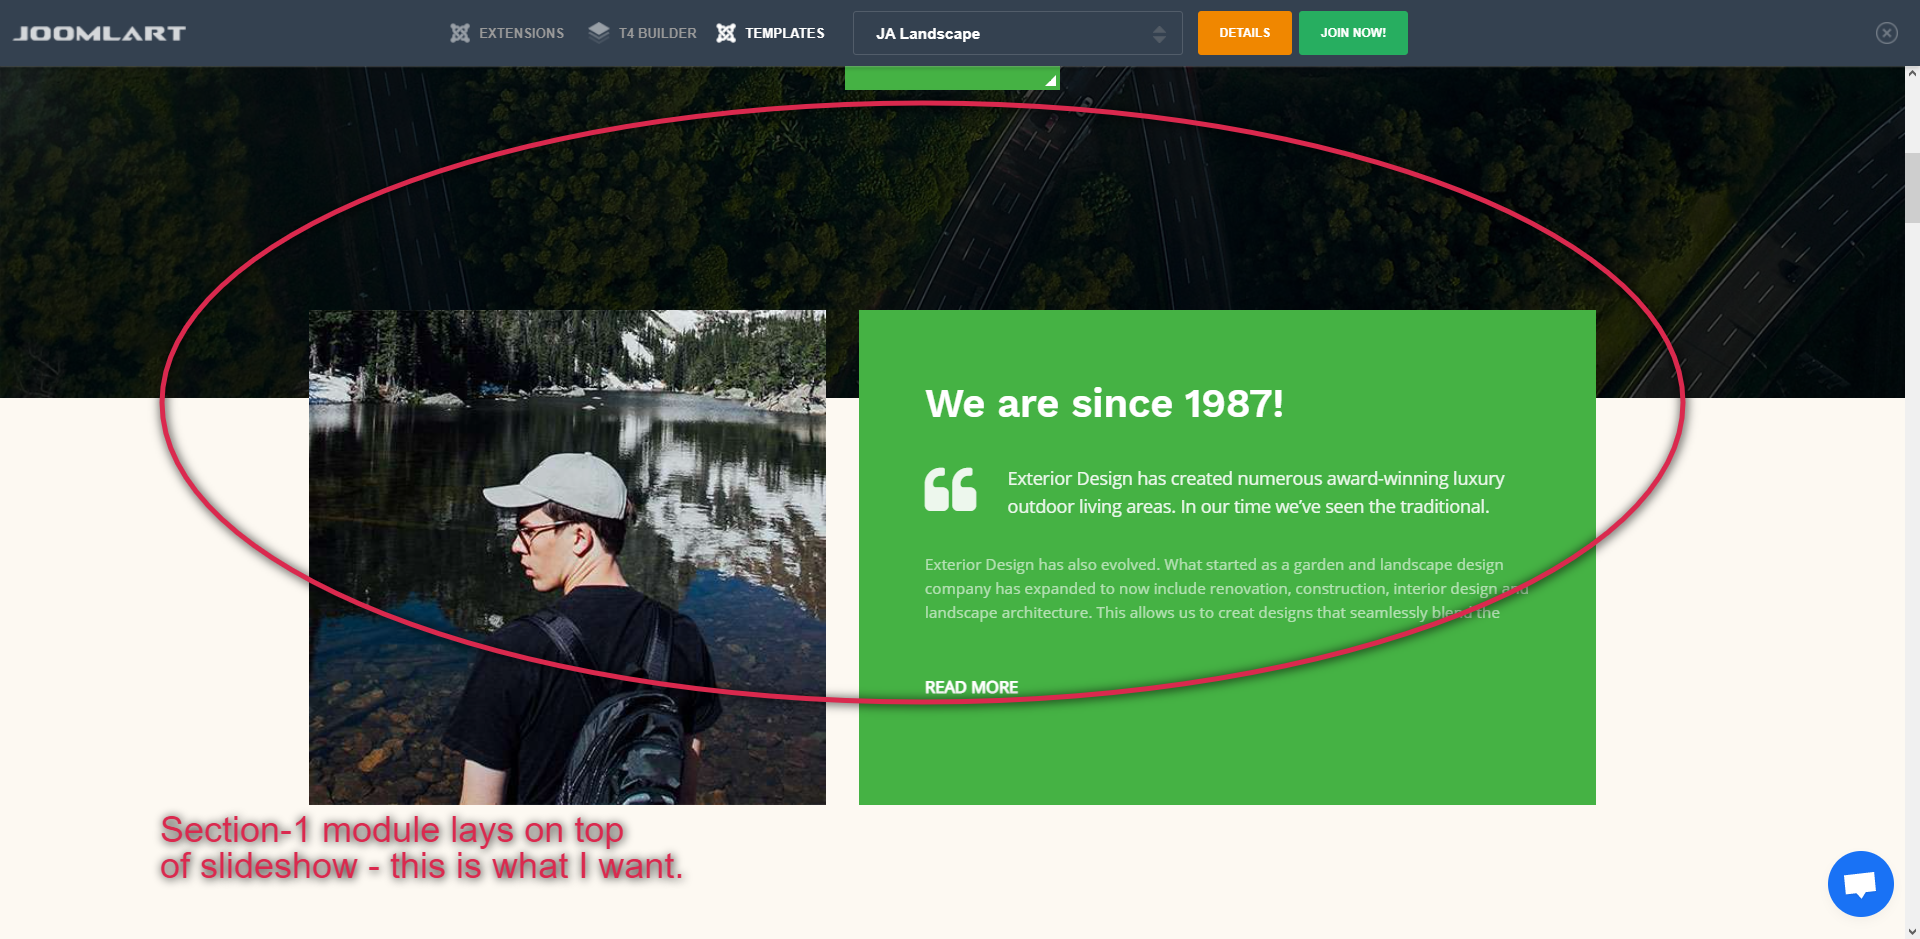Click the hiker by the lake photo

click(567, 557)
